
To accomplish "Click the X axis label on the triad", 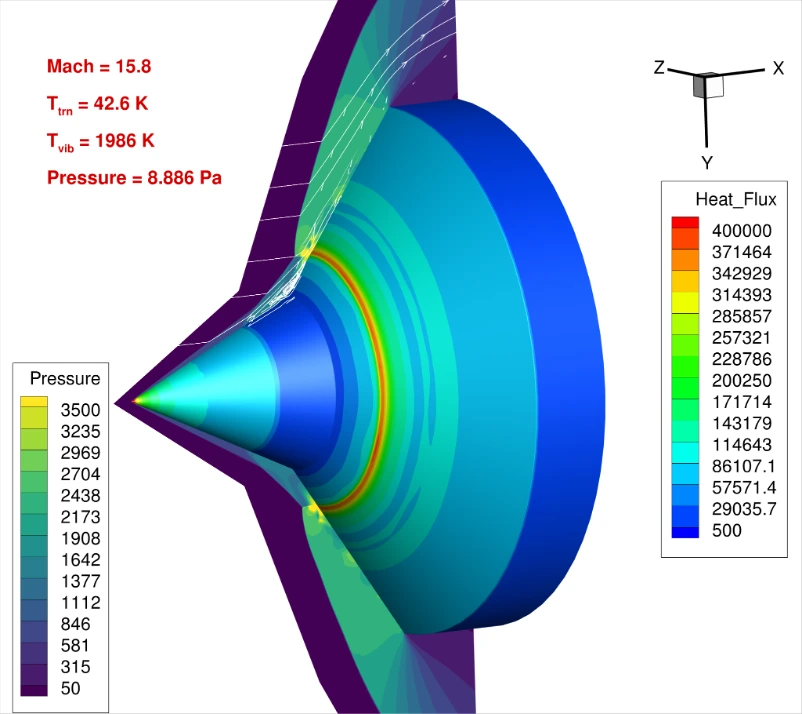I will pos(777,68).
